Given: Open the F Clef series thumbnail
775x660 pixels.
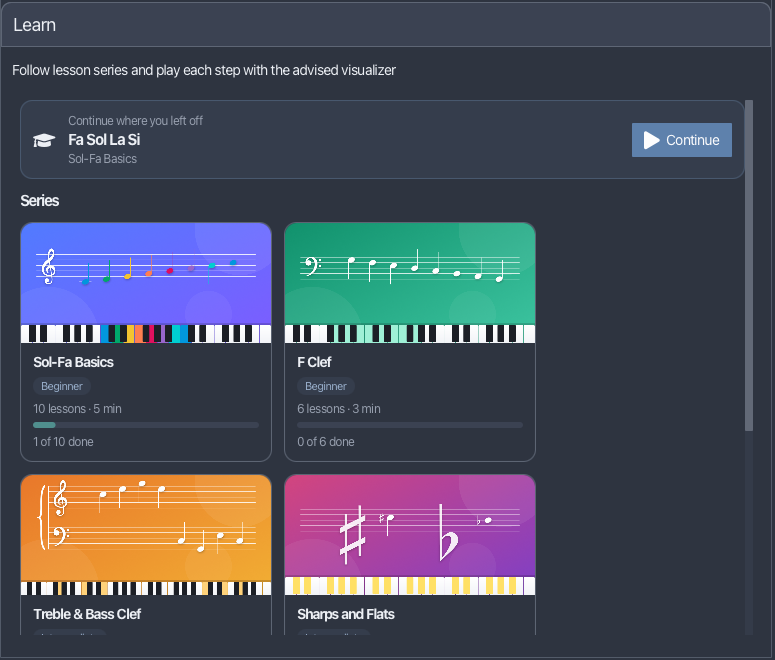Looking at the screenshot, I should [x=410, y=283].
